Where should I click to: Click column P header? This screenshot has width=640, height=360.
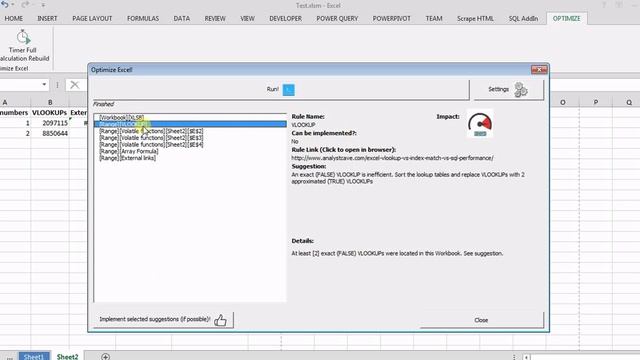[x=596, y=102]
